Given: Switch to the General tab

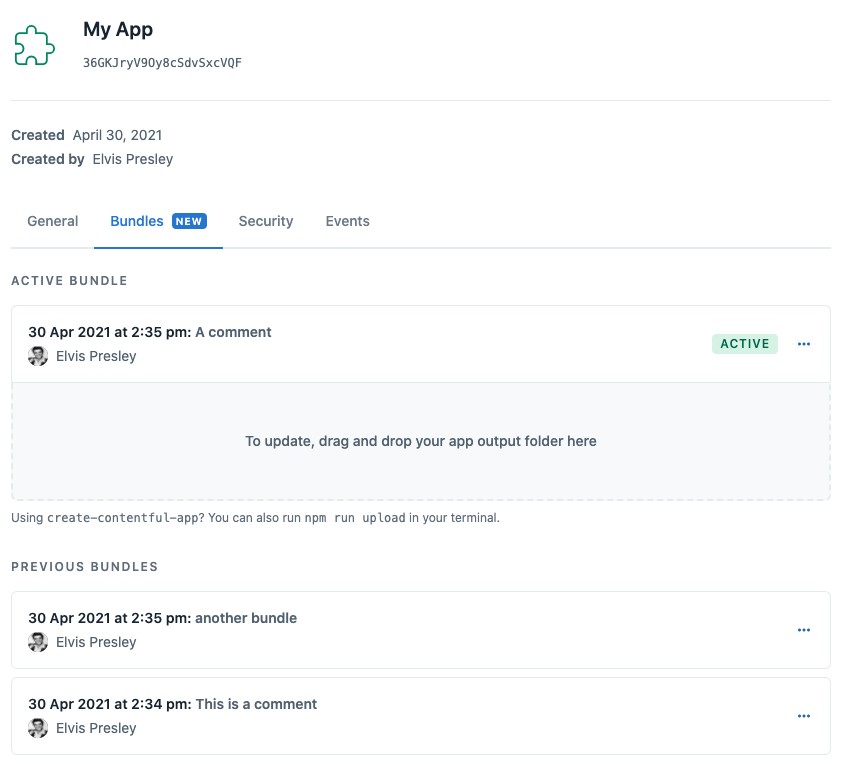Looking at the screenshot, I should [x=52, y=220].
